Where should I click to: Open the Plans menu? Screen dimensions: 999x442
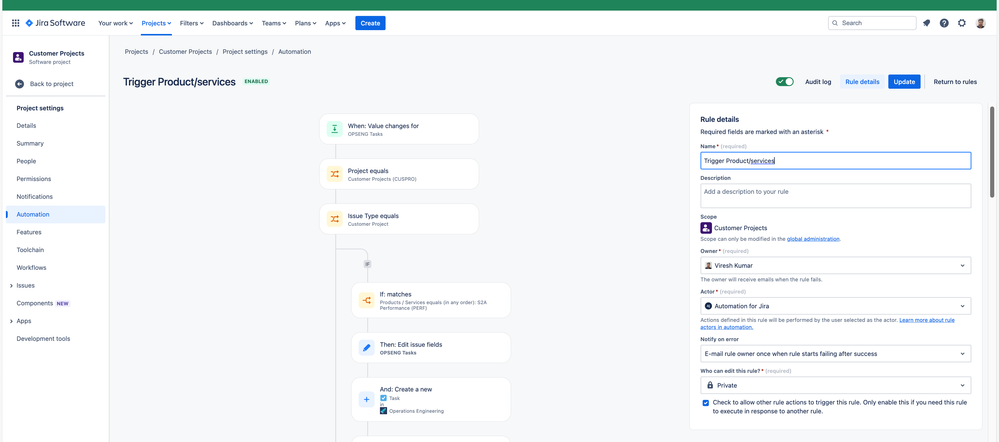pos(306,23)
